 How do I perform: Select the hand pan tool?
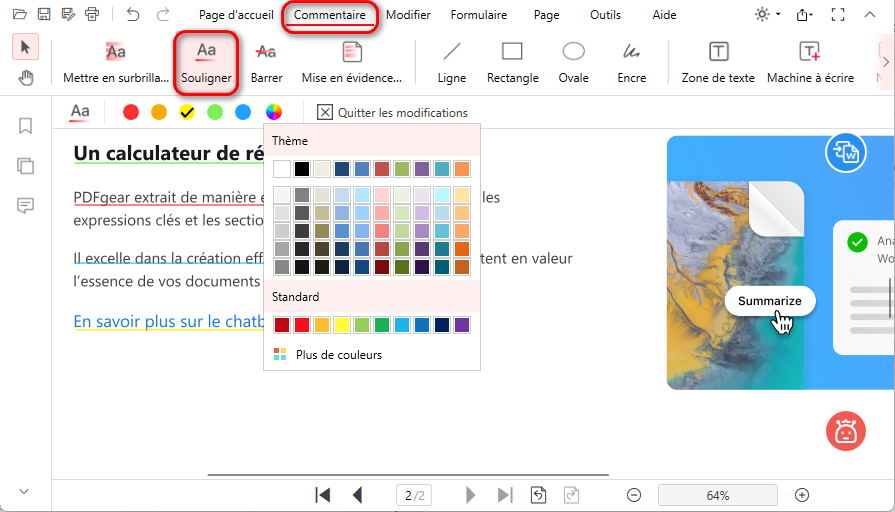[25, 78]
